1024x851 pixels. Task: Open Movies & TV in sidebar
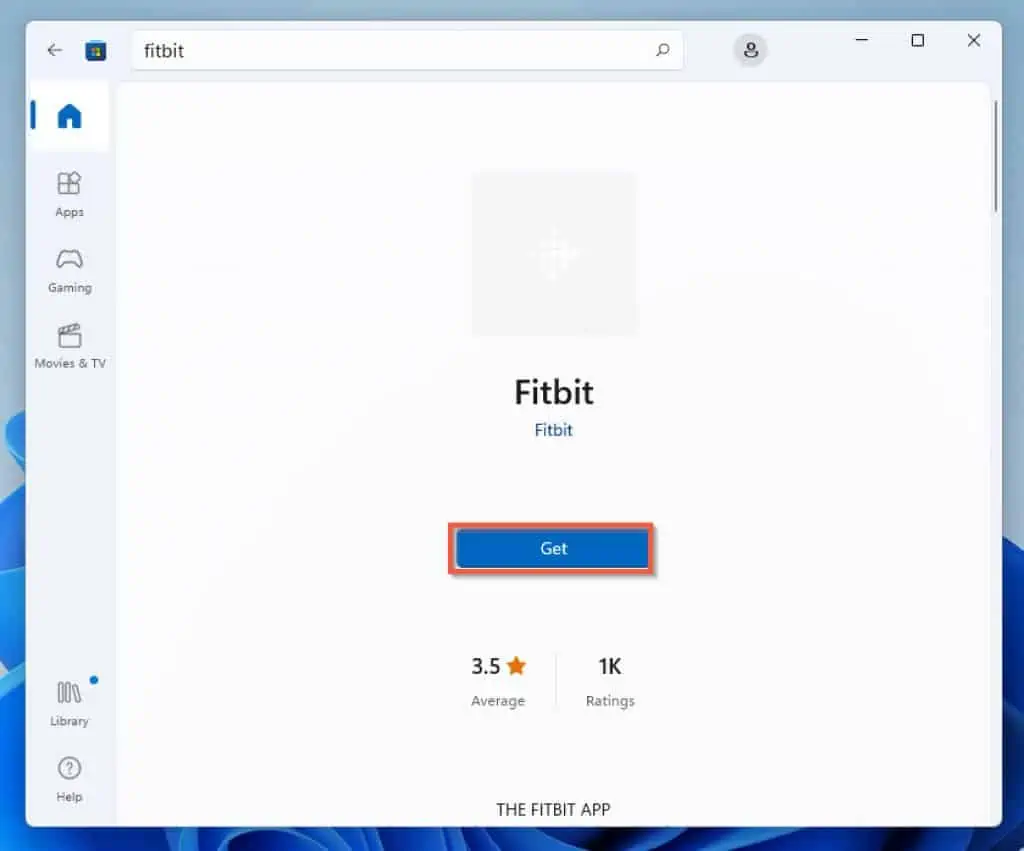69,346
